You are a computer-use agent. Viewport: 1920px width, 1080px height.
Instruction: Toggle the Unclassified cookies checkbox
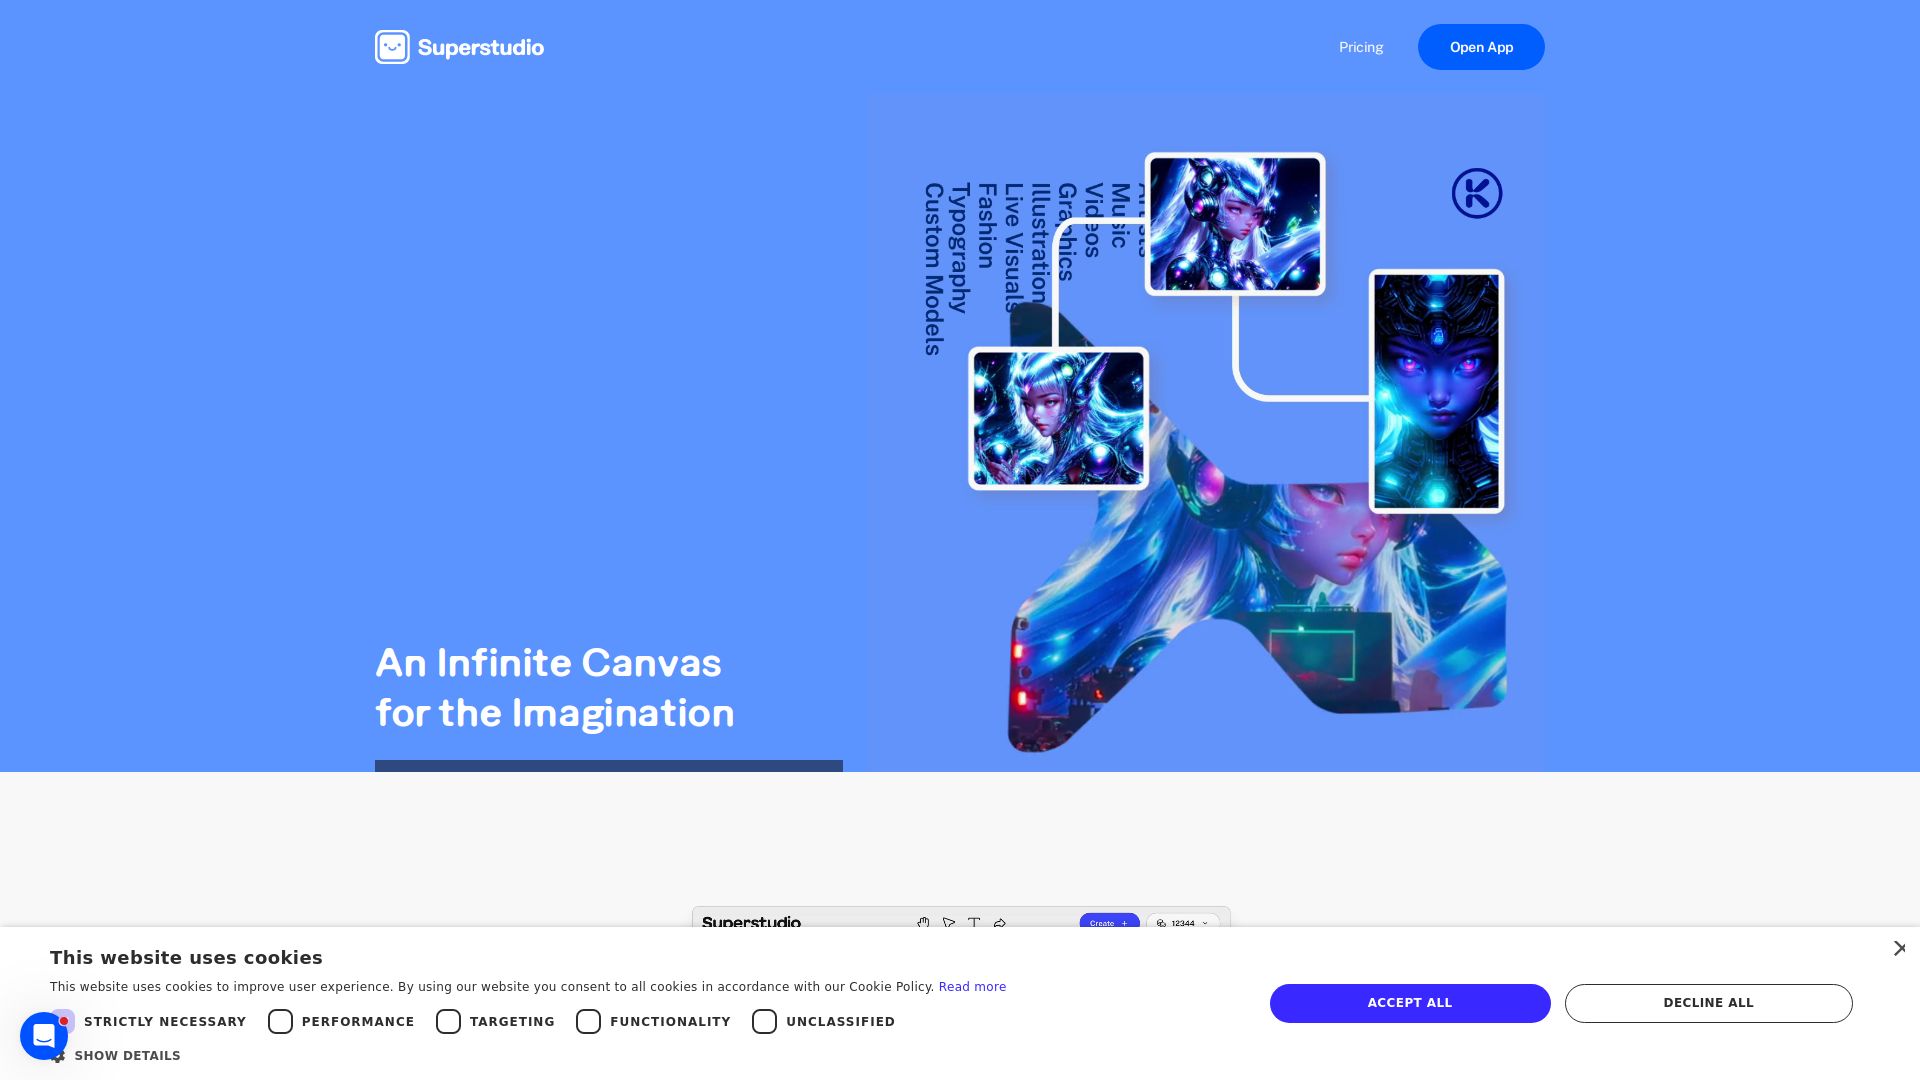765,1021
